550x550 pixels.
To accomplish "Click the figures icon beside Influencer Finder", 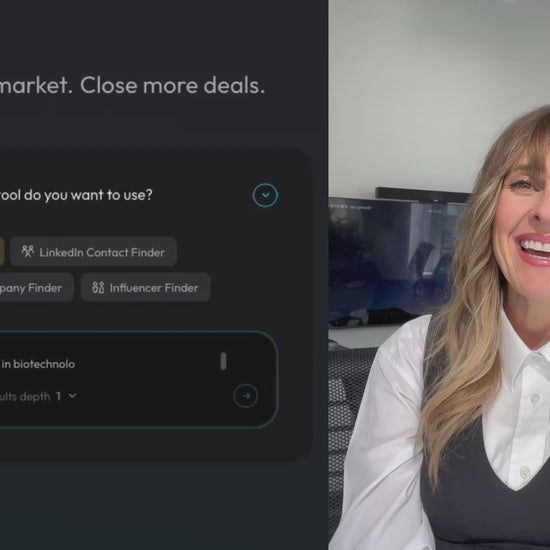I will click(x=98, y=287).
